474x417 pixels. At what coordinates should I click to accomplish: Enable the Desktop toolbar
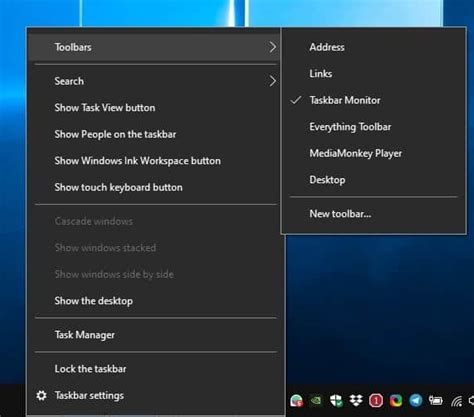[x=373, y=180]
